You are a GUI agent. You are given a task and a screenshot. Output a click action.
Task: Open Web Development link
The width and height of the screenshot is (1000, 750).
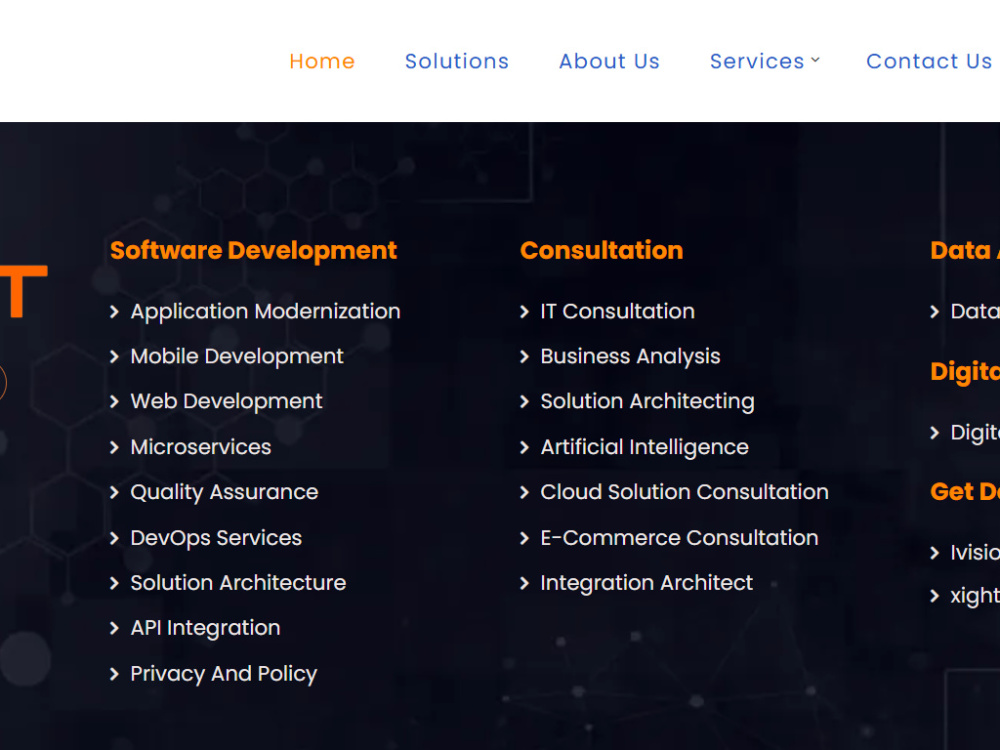pos(226,401)
